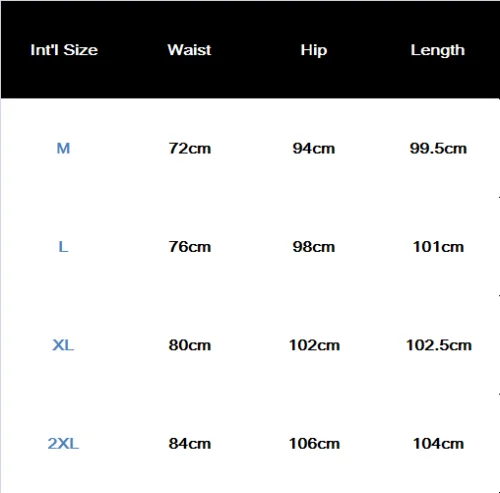
Task: Click the 80cm waist value
Action: [190, 345]
